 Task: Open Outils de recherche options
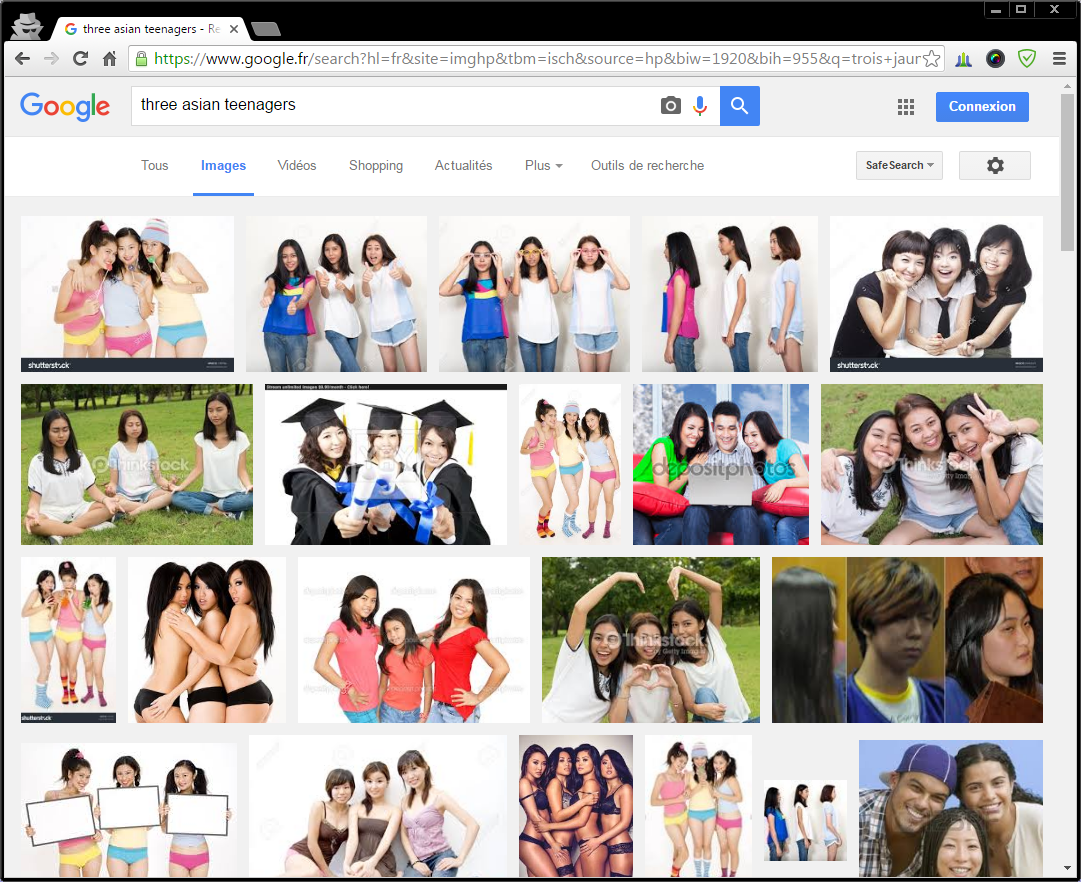[647, 166]
